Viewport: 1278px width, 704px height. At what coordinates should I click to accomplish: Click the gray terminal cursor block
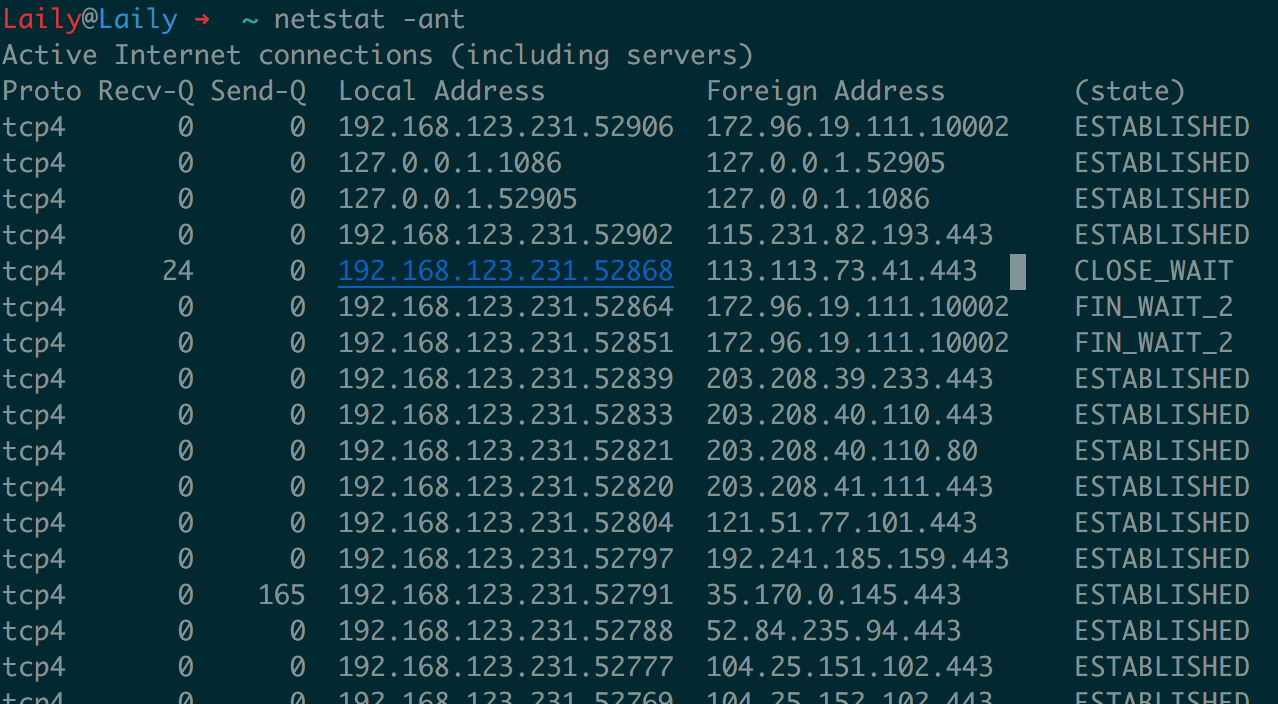pyautogui.click(x=1017, y=271)
